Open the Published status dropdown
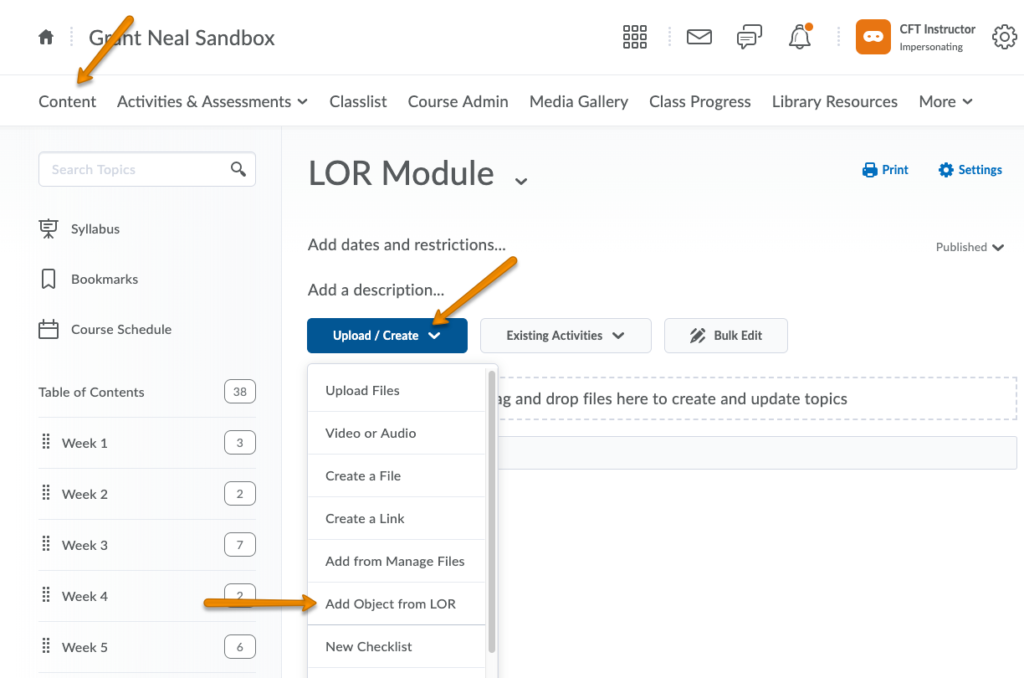1024x678 pixels. [969, 247]
